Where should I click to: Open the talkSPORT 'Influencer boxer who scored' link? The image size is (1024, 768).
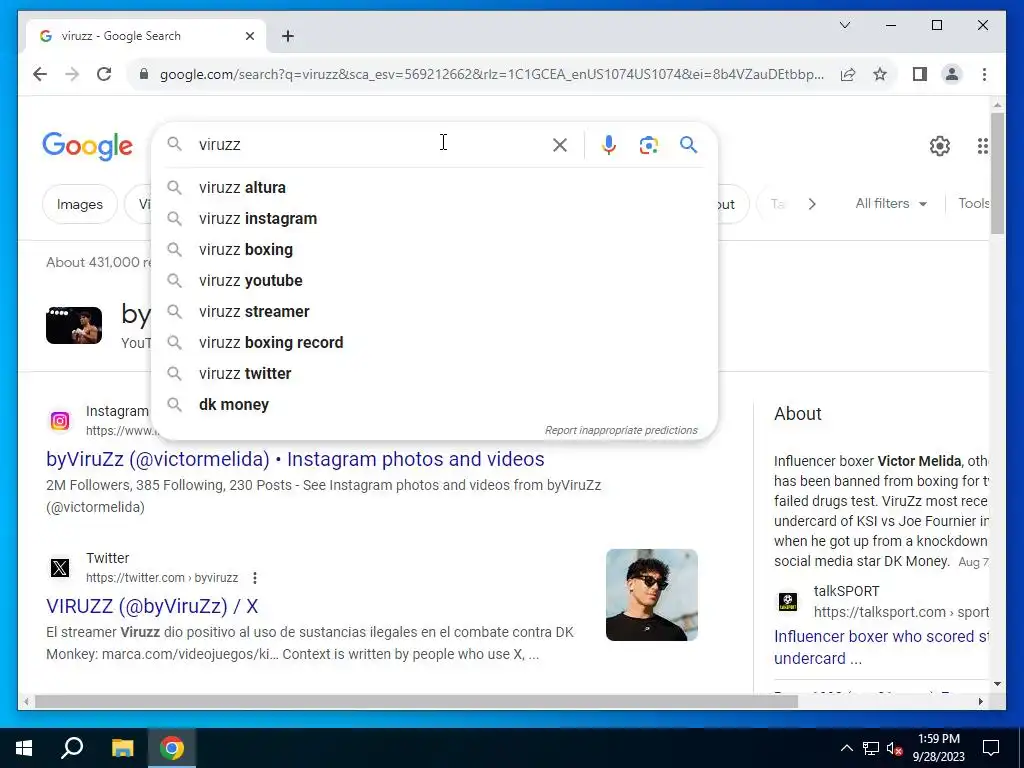881,647
